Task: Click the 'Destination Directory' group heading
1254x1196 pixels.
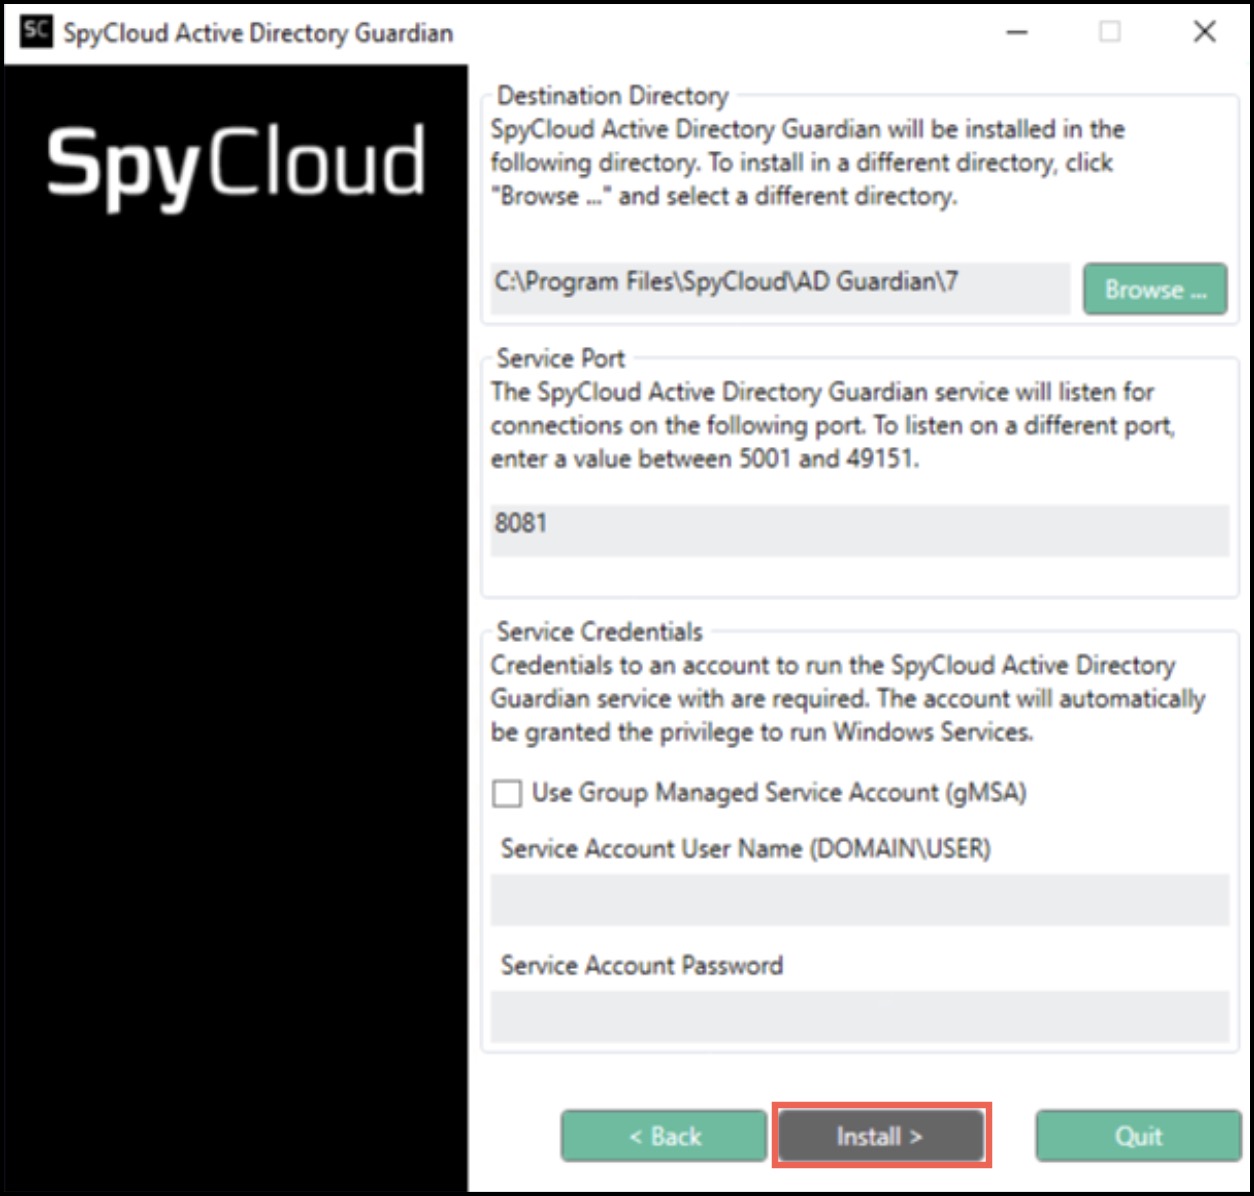Action: (612, 96)
